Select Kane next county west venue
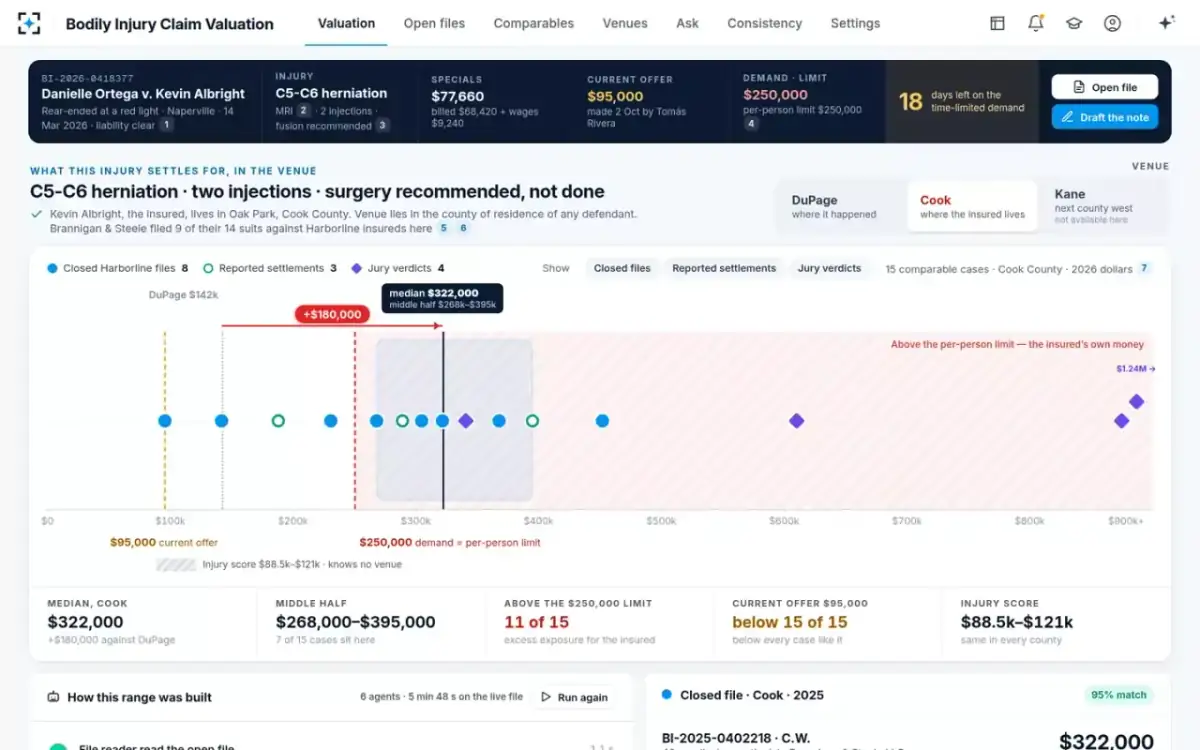This screenshot has height=750, width=1200. pos(1103,206)
